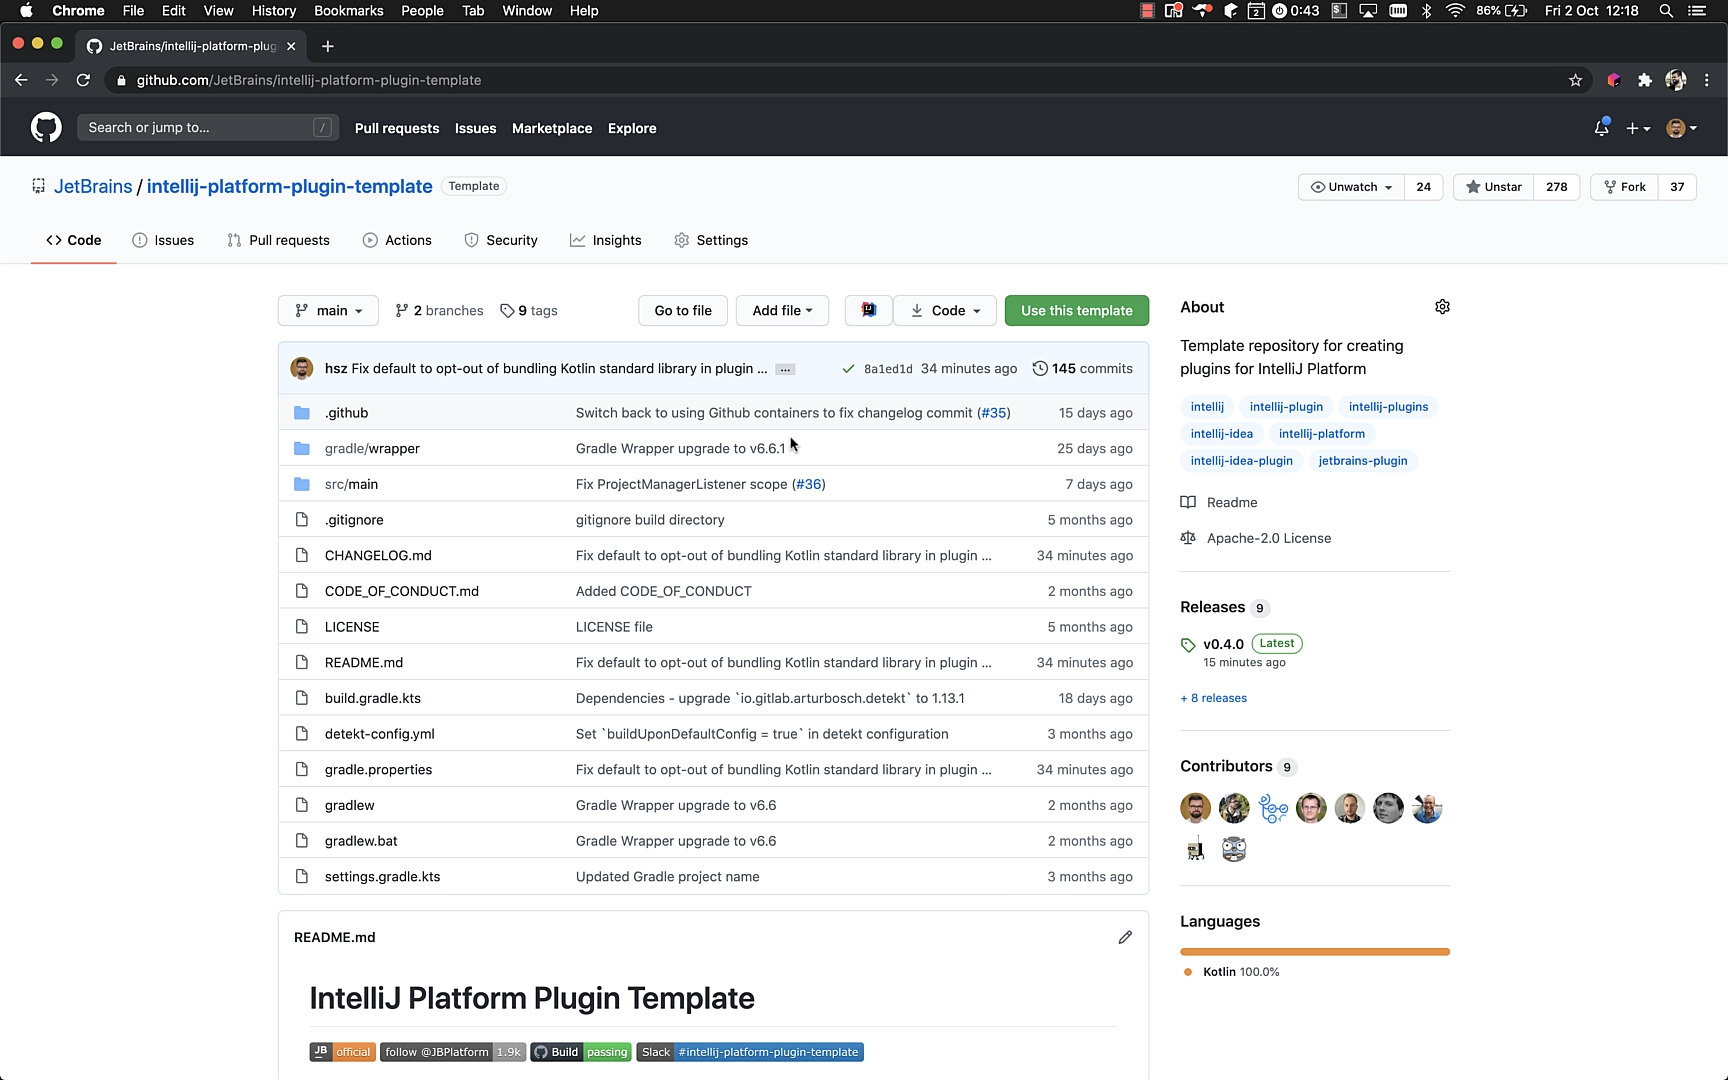1728x1080 pixels.
Task: Open Apache-2.0 License link
Action: tap(1269, 538)
